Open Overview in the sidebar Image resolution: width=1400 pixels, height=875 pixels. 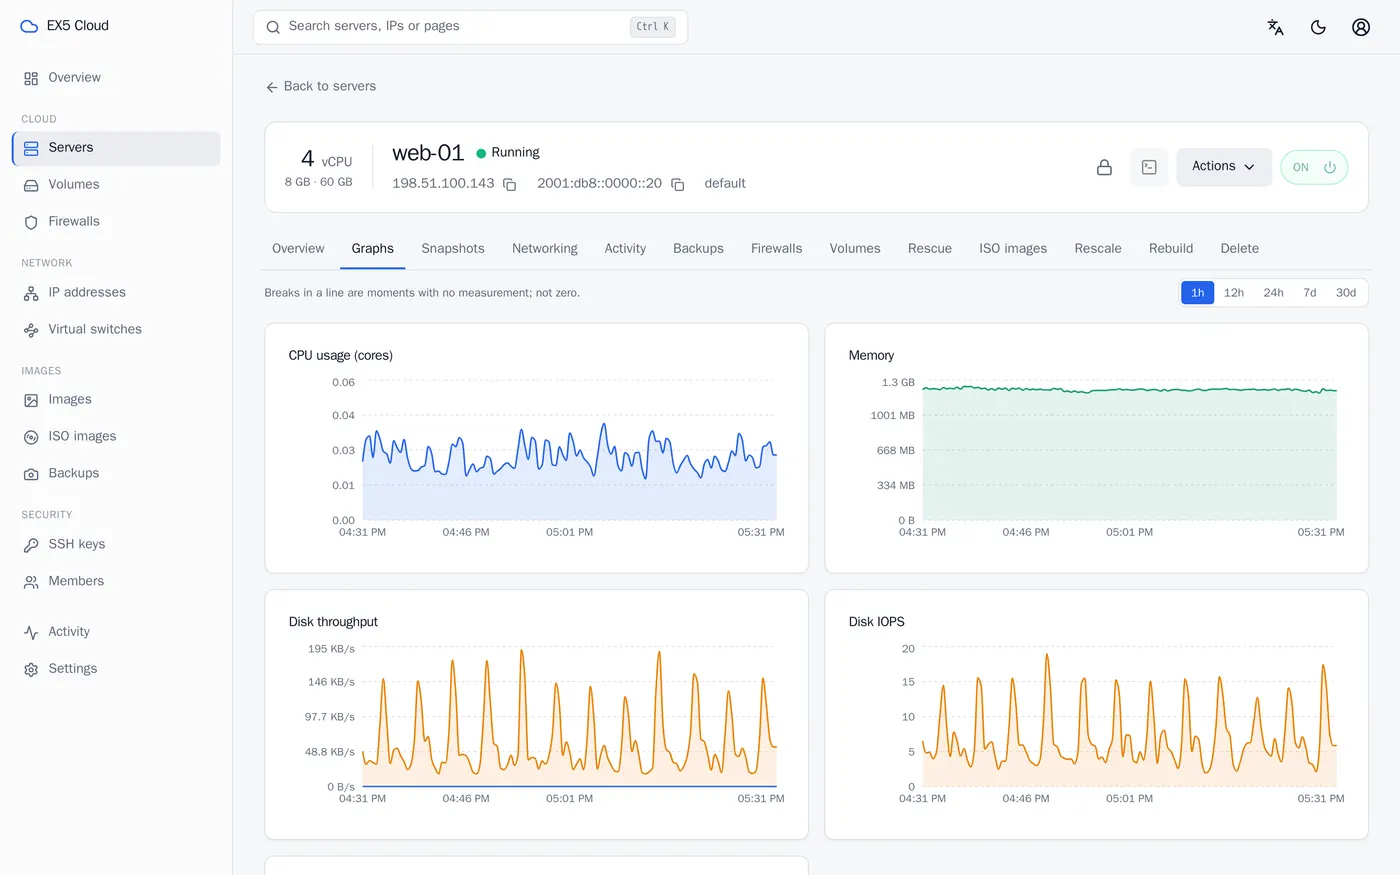[116, 78]
